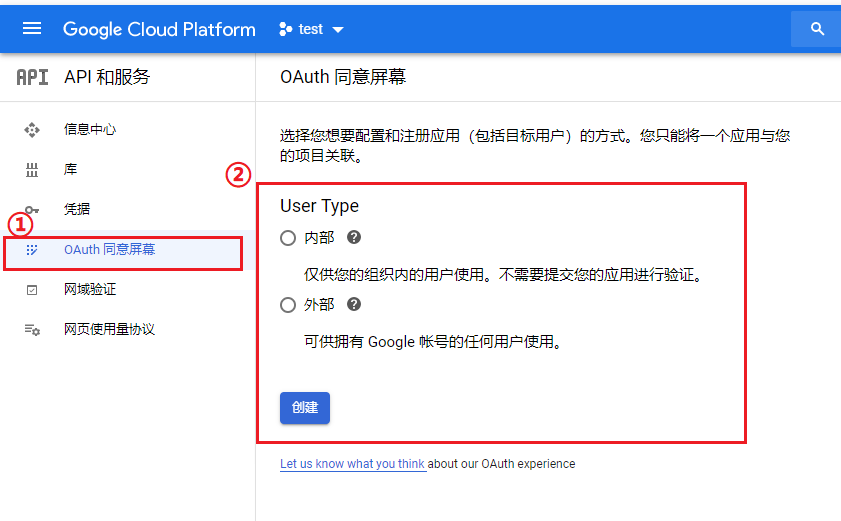Click help icon next to 外部
This screenshot has height=521, width=841.
click(353, 304)
